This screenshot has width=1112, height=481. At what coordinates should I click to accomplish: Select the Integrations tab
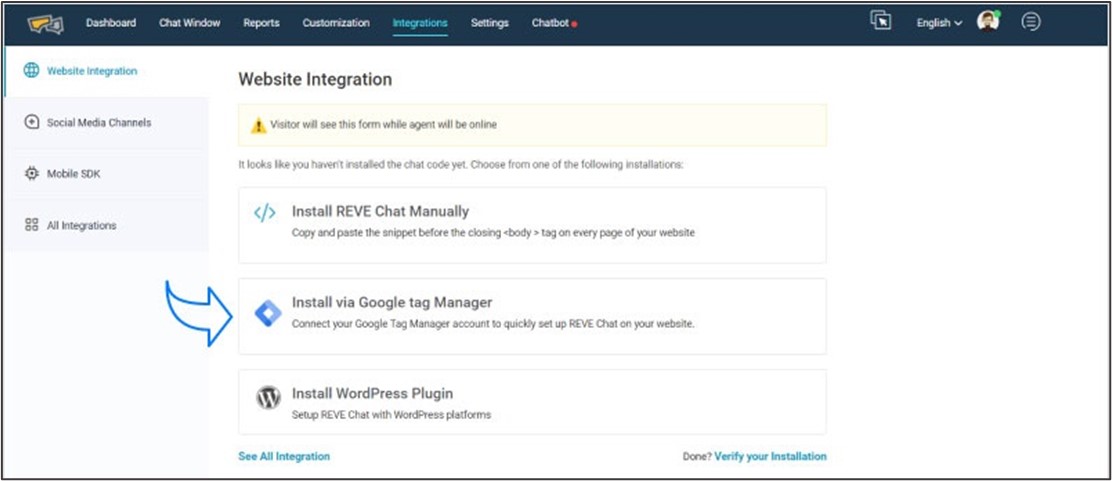click(420, 23)
